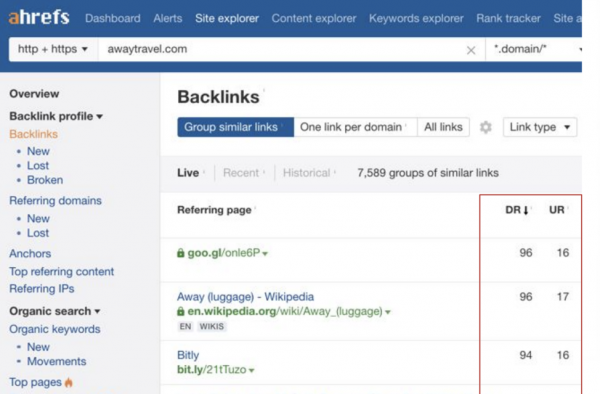
Task: Open the Alerts menu item
Action: [168, 18]
